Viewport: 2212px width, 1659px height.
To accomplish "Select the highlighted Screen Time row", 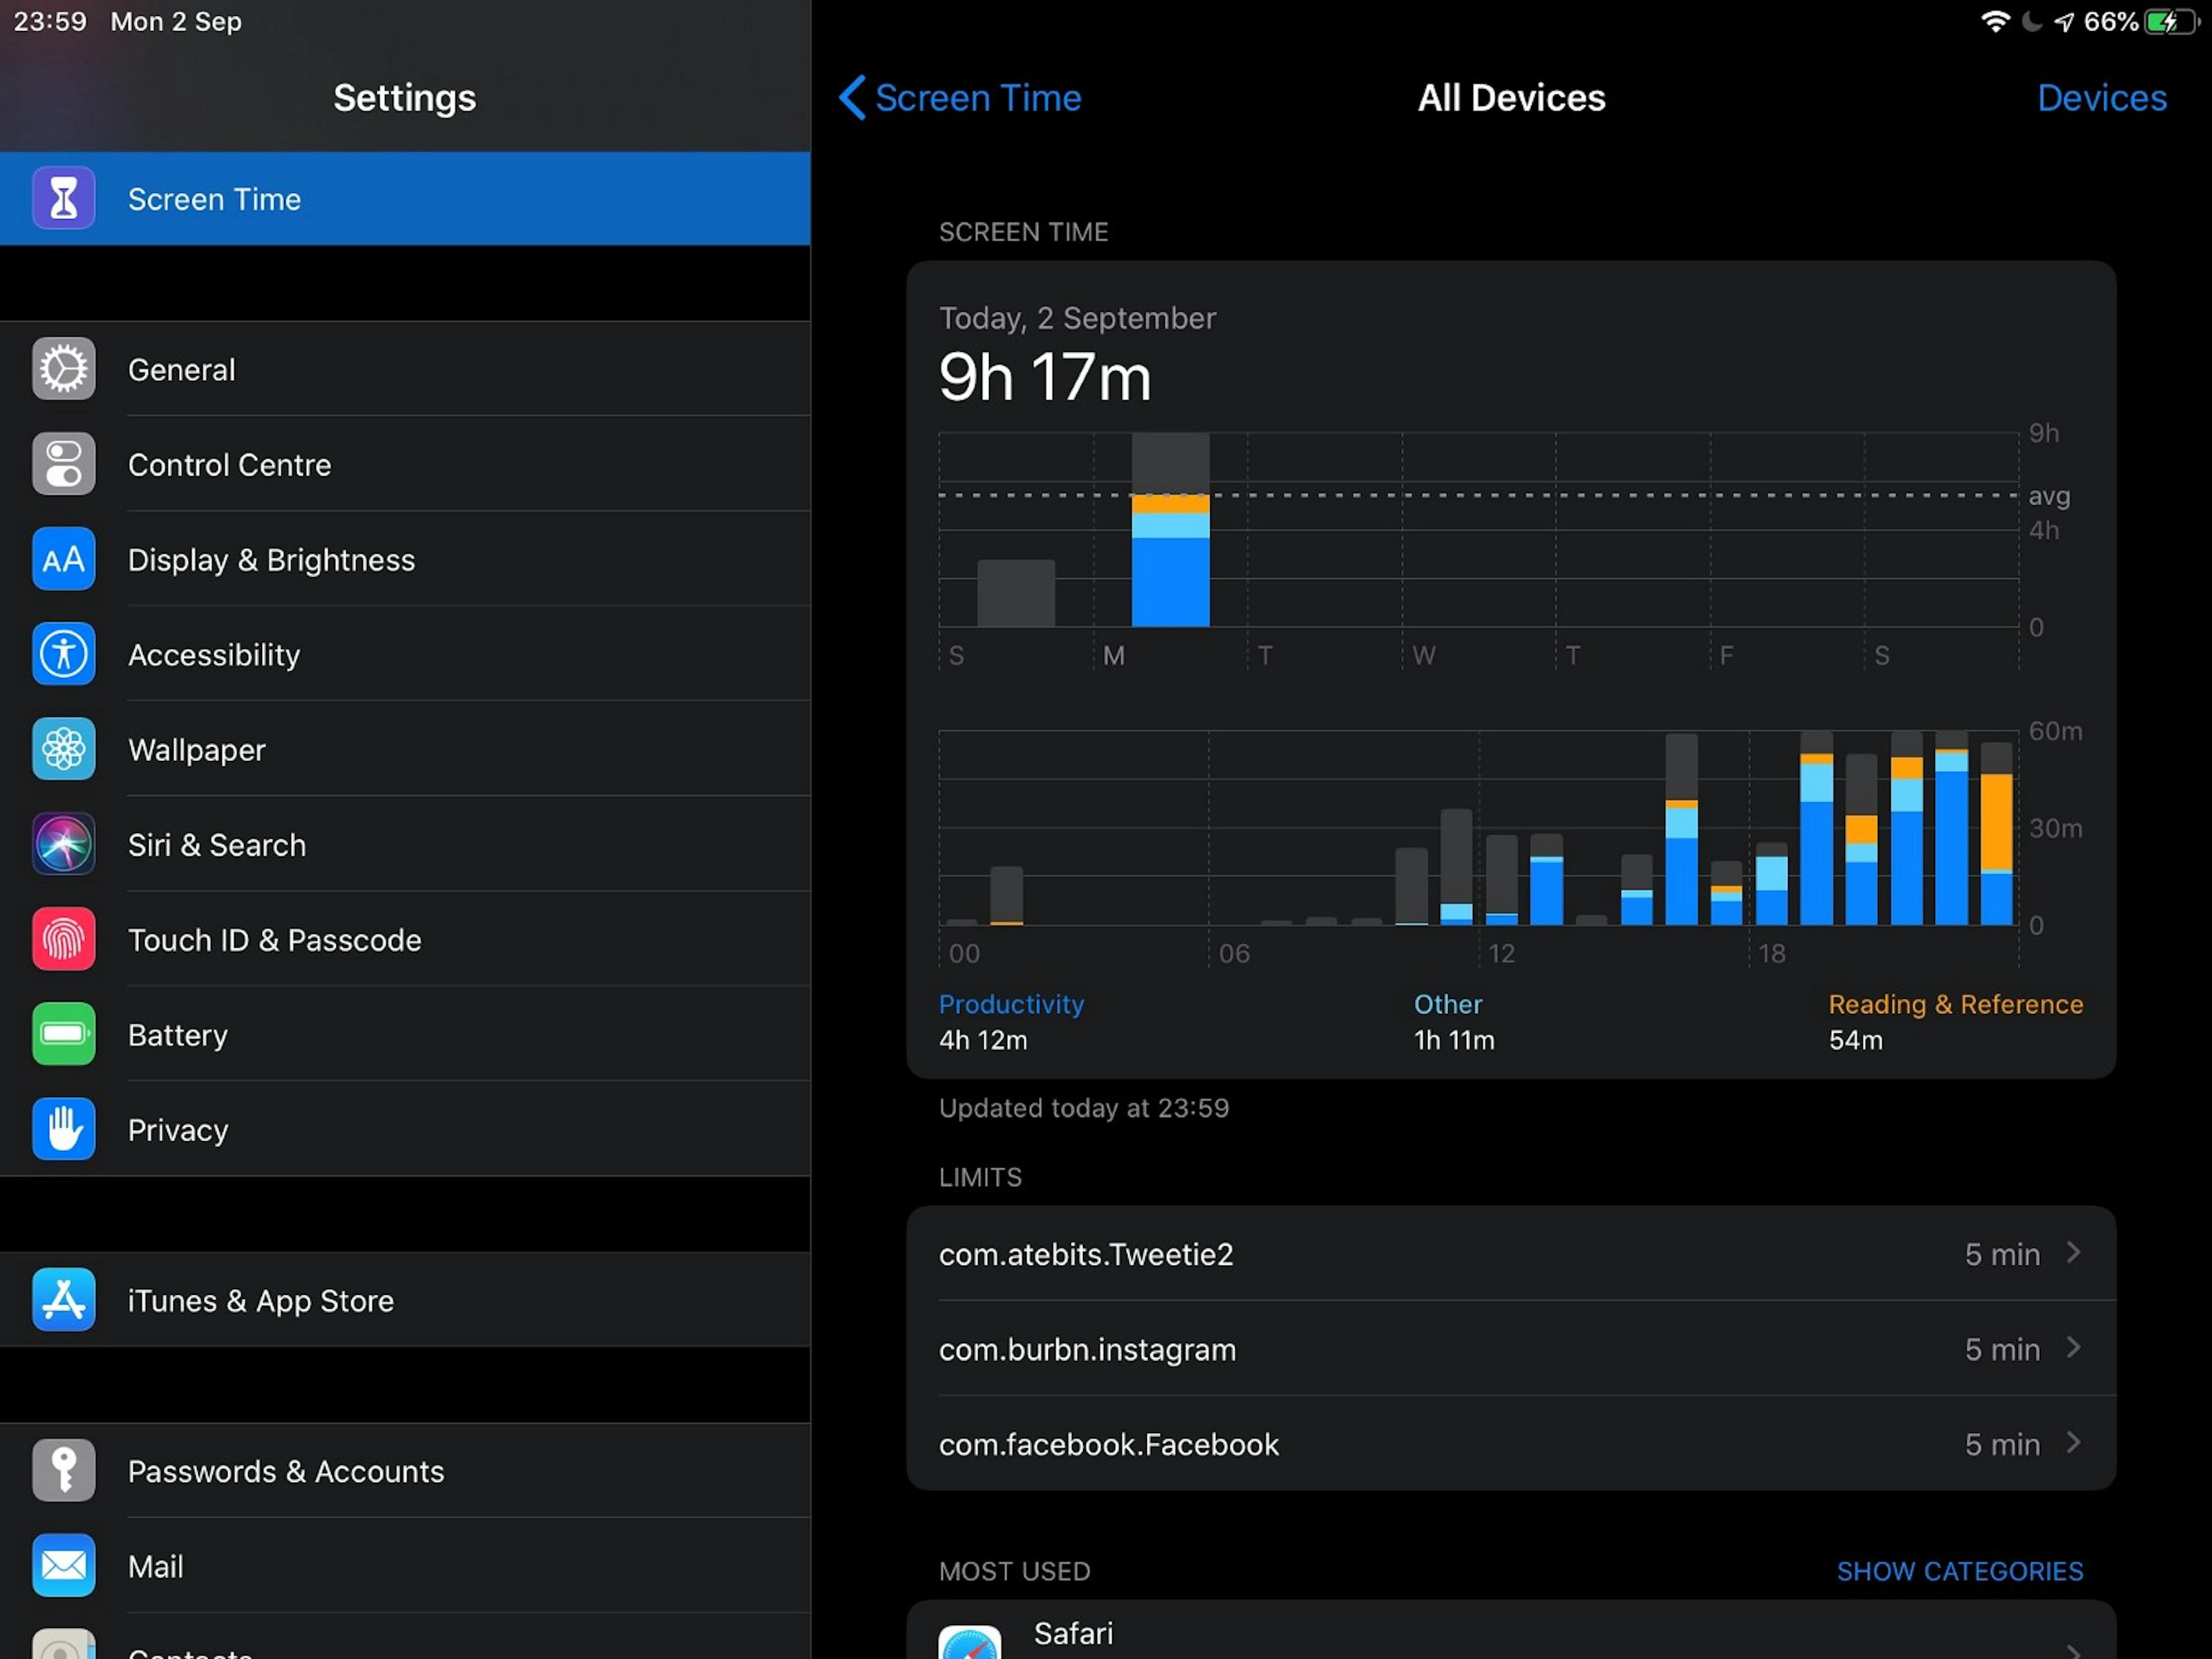I will [405, 198].
